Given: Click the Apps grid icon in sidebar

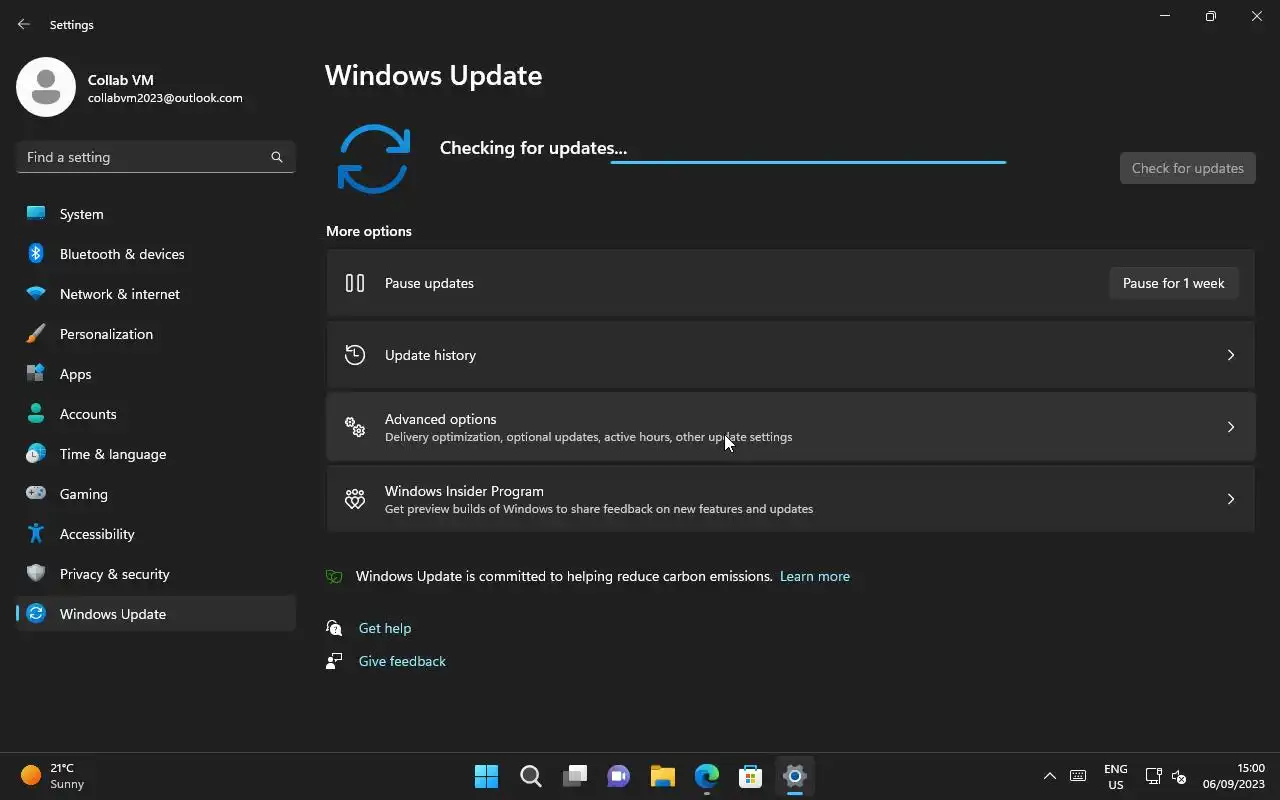Looking at the screenshot, I should (x=36, y=373).
